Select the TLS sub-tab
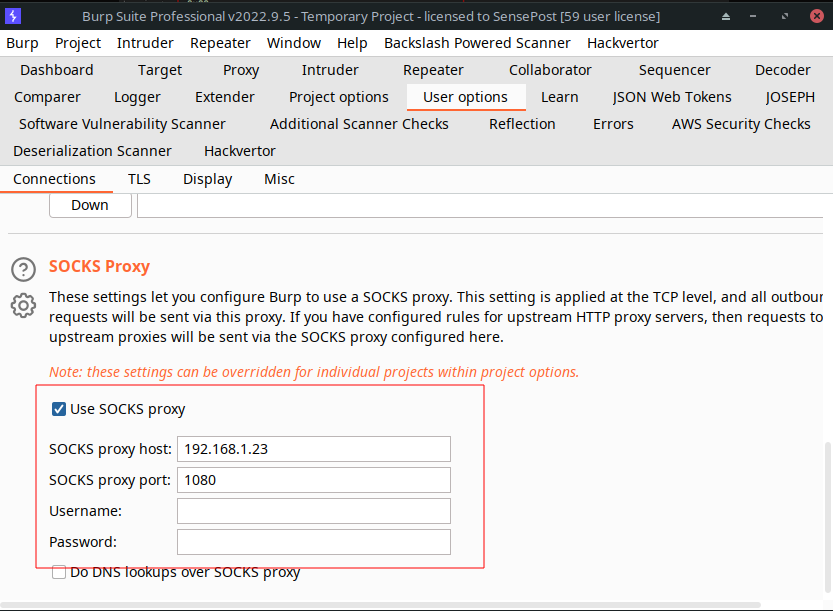 click(139, 179)
